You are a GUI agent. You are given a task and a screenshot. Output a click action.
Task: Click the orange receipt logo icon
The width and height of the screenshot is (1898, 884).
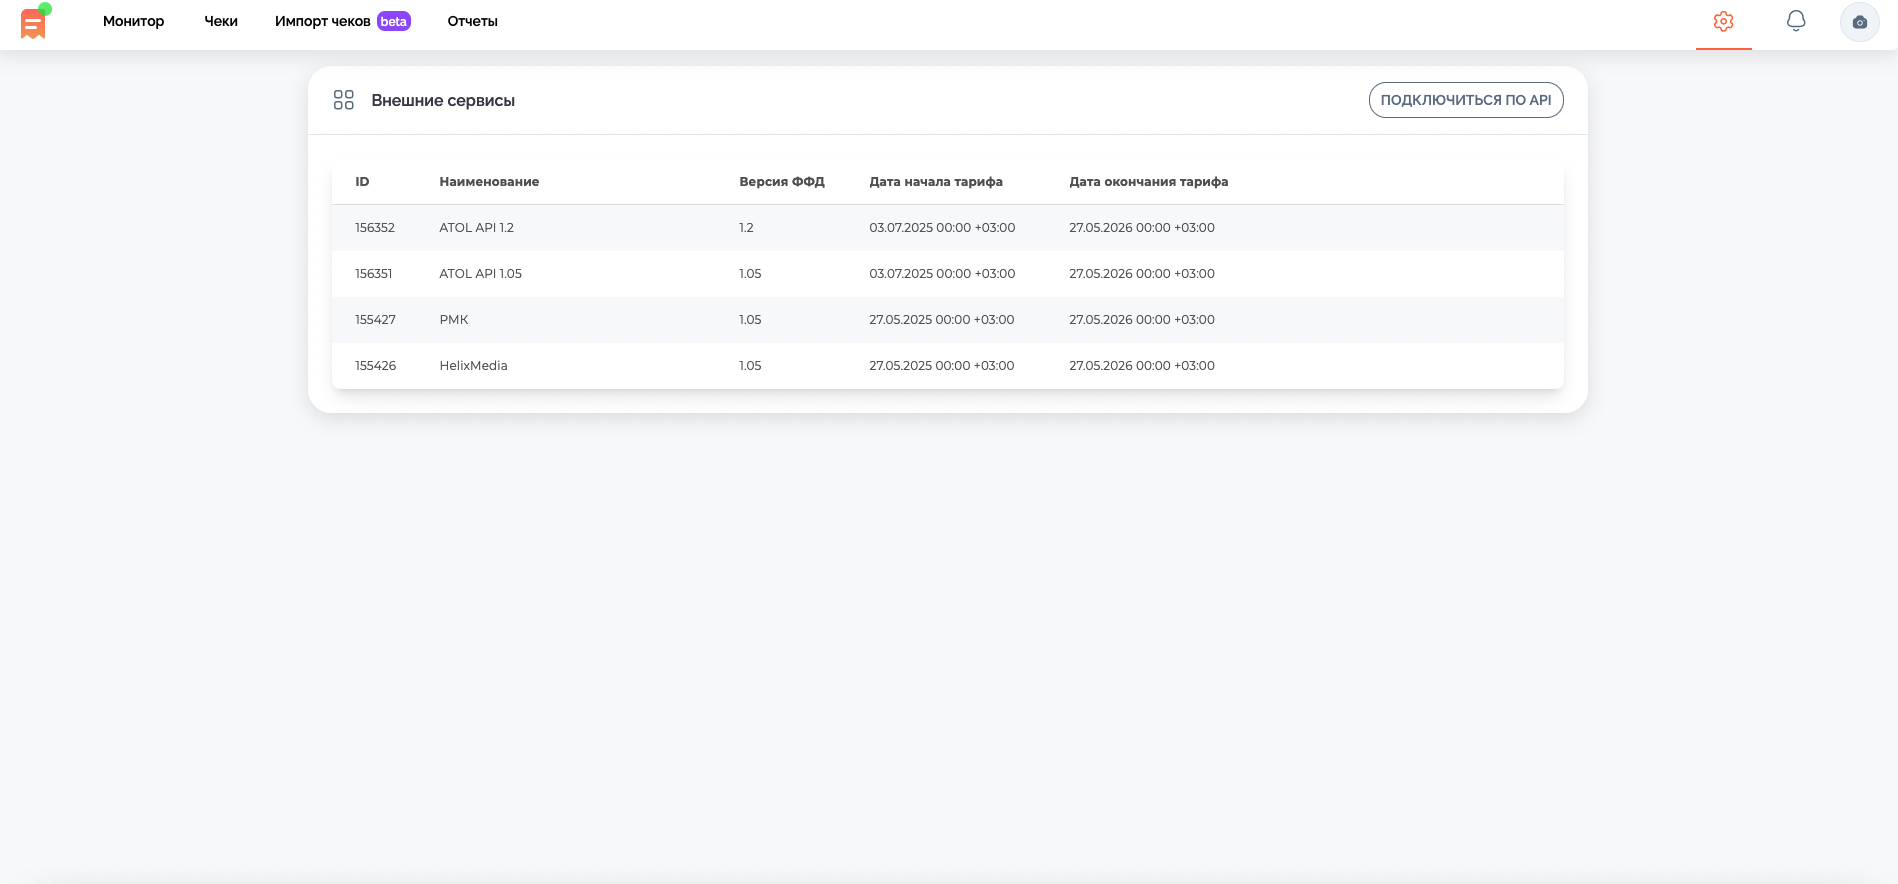point(33,24)
